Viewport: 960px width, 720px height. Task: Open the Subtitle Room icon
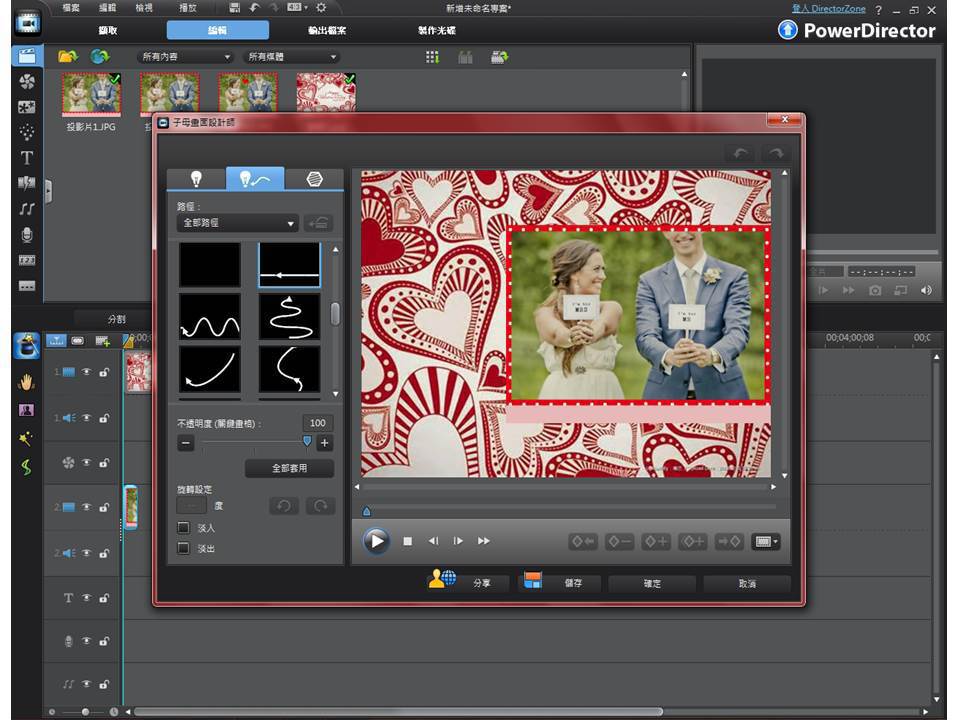coord(27,286)
